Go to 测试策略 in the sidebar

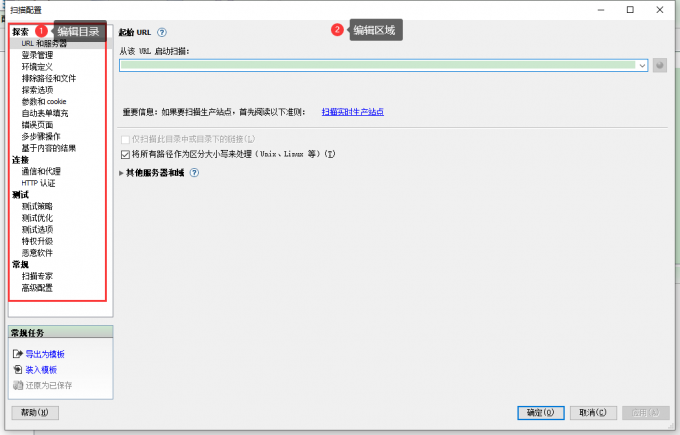[37, 206]
